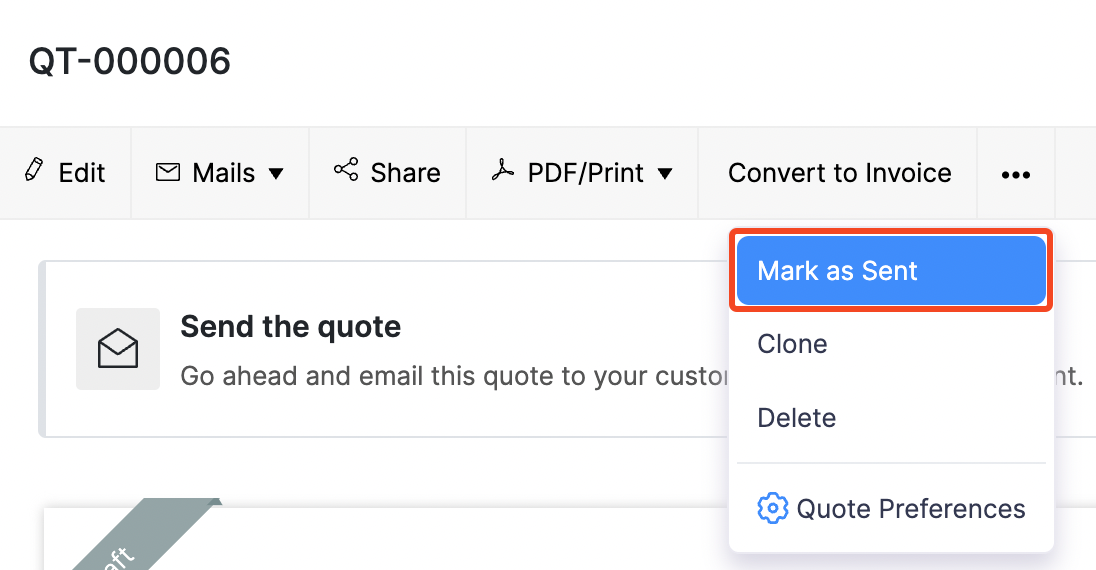Choose Delete from the dropdown menu

pos(796,417)
